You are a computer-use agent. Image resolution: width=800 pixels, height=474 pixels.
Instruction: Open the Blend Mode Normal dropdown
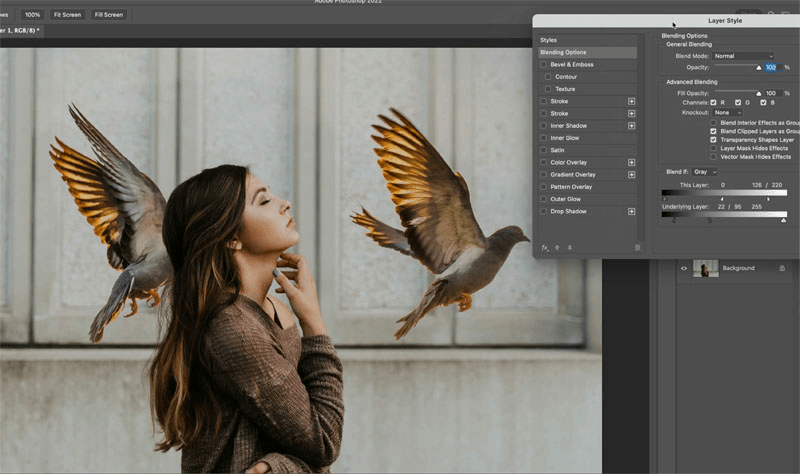[x=743, y=56]
